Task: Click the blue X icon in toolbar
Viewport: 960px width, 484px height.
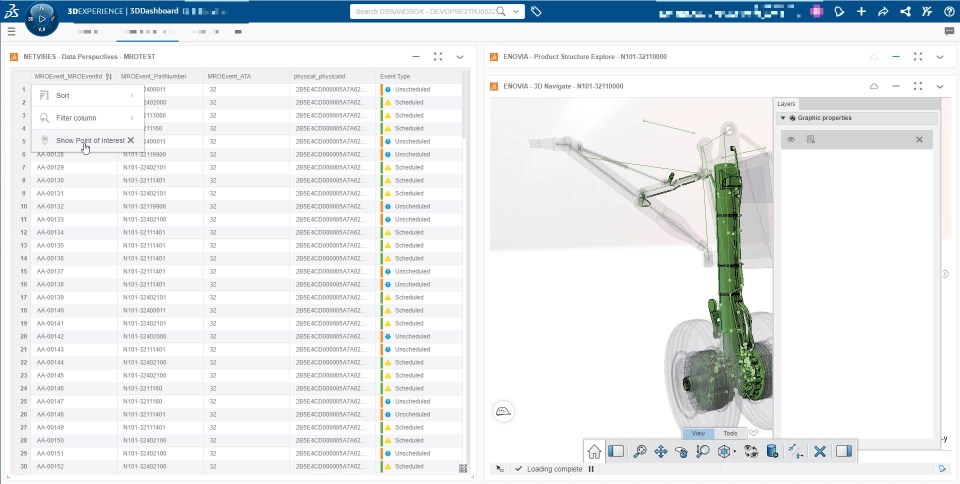Action: coord(820,452)
